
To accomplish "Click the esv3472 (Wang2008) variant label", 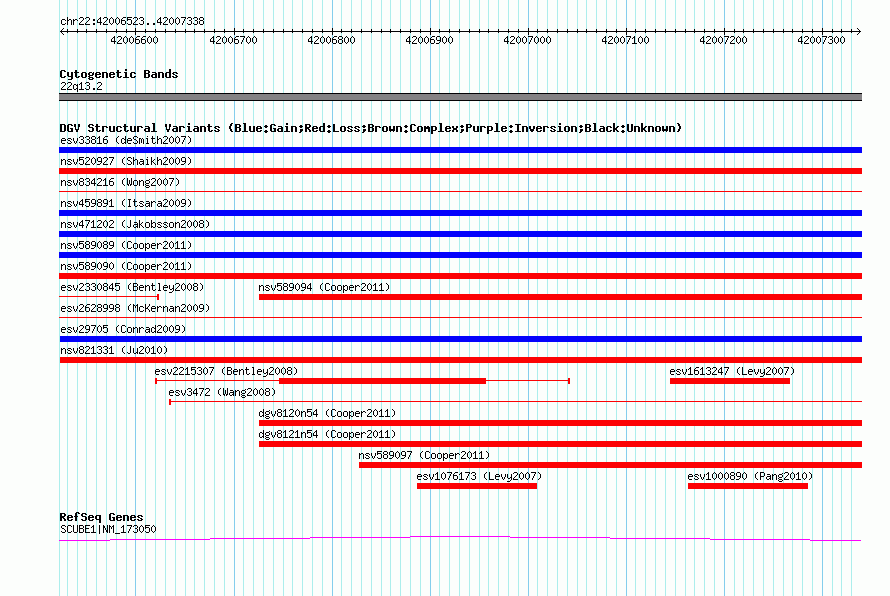I will (222, 392).
